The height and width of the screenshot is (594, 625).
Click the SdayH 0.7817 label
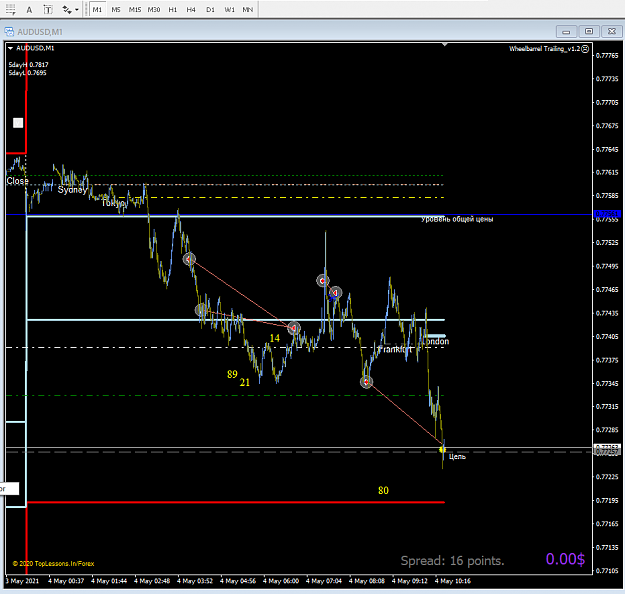(28, 65)
